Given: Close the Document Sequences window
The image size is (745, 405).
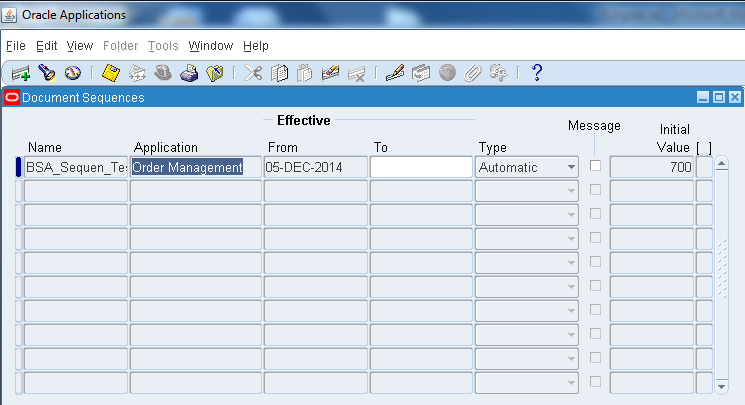Looking at the screenshot, I should (x=735, y=97).
